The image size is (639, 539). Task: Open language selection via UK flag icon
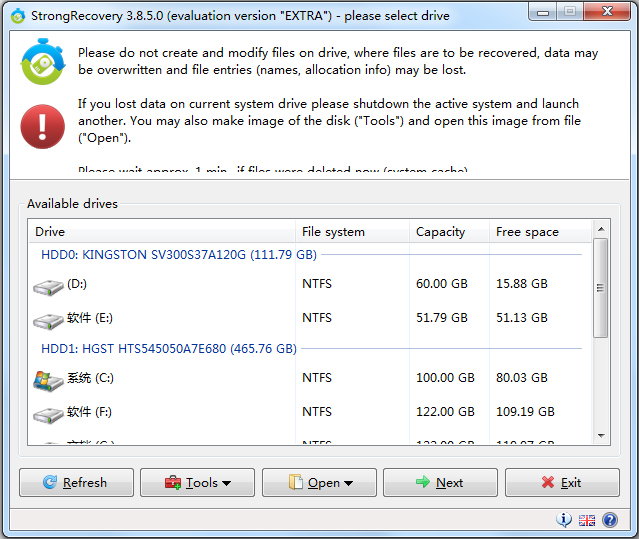587,520
